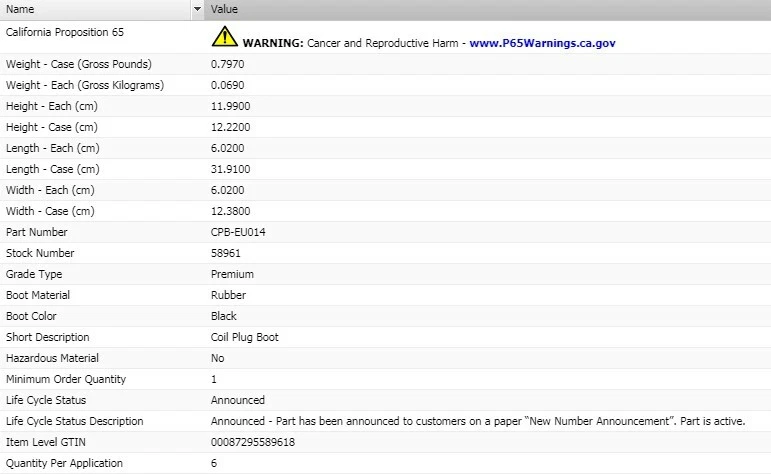Click the value 12.3800
This screenshot has width=771, height=474.
tap(230, 212)
